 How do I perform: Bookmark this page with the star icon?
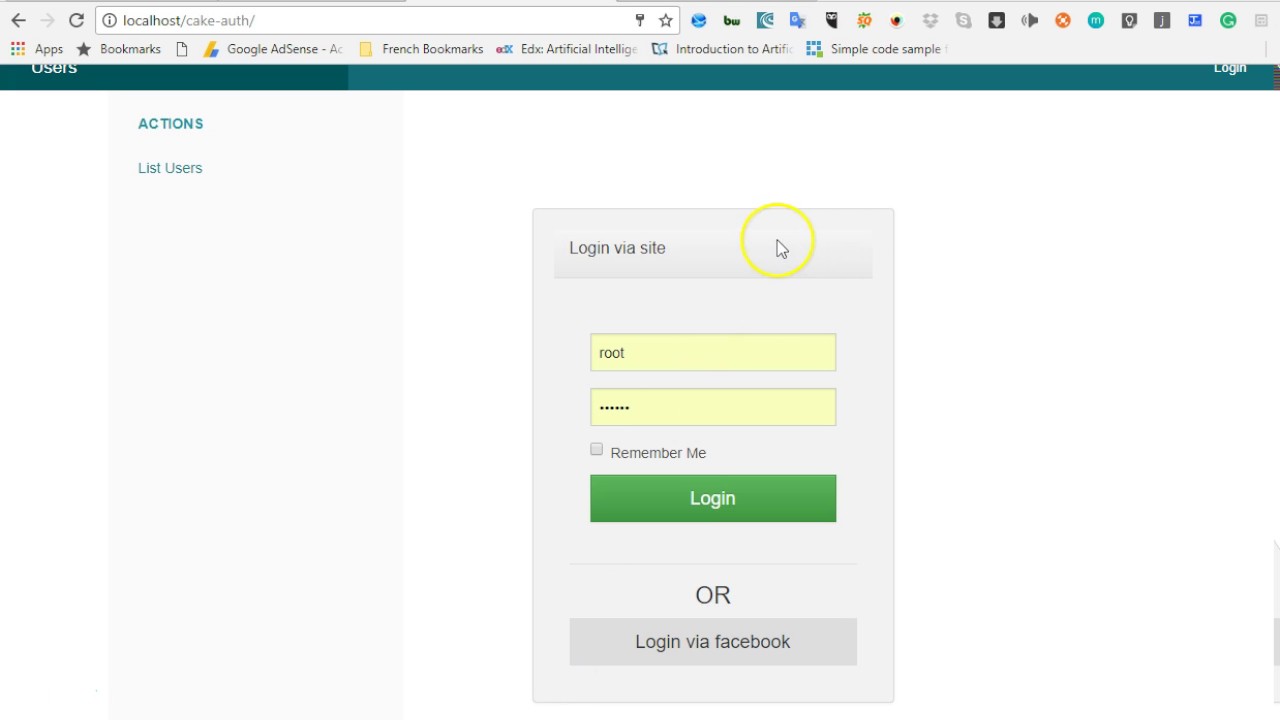[x=666, y=20]
